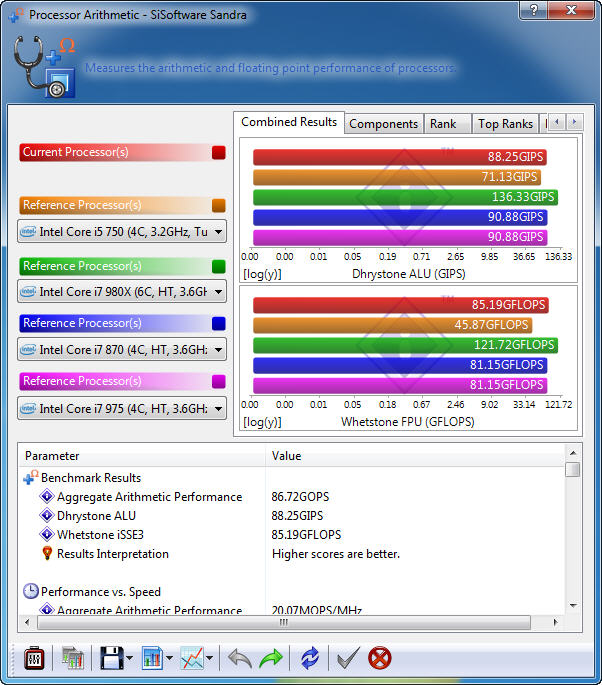
Task: Click the green Reference Processor color swatch
Action: coord(218,266)
